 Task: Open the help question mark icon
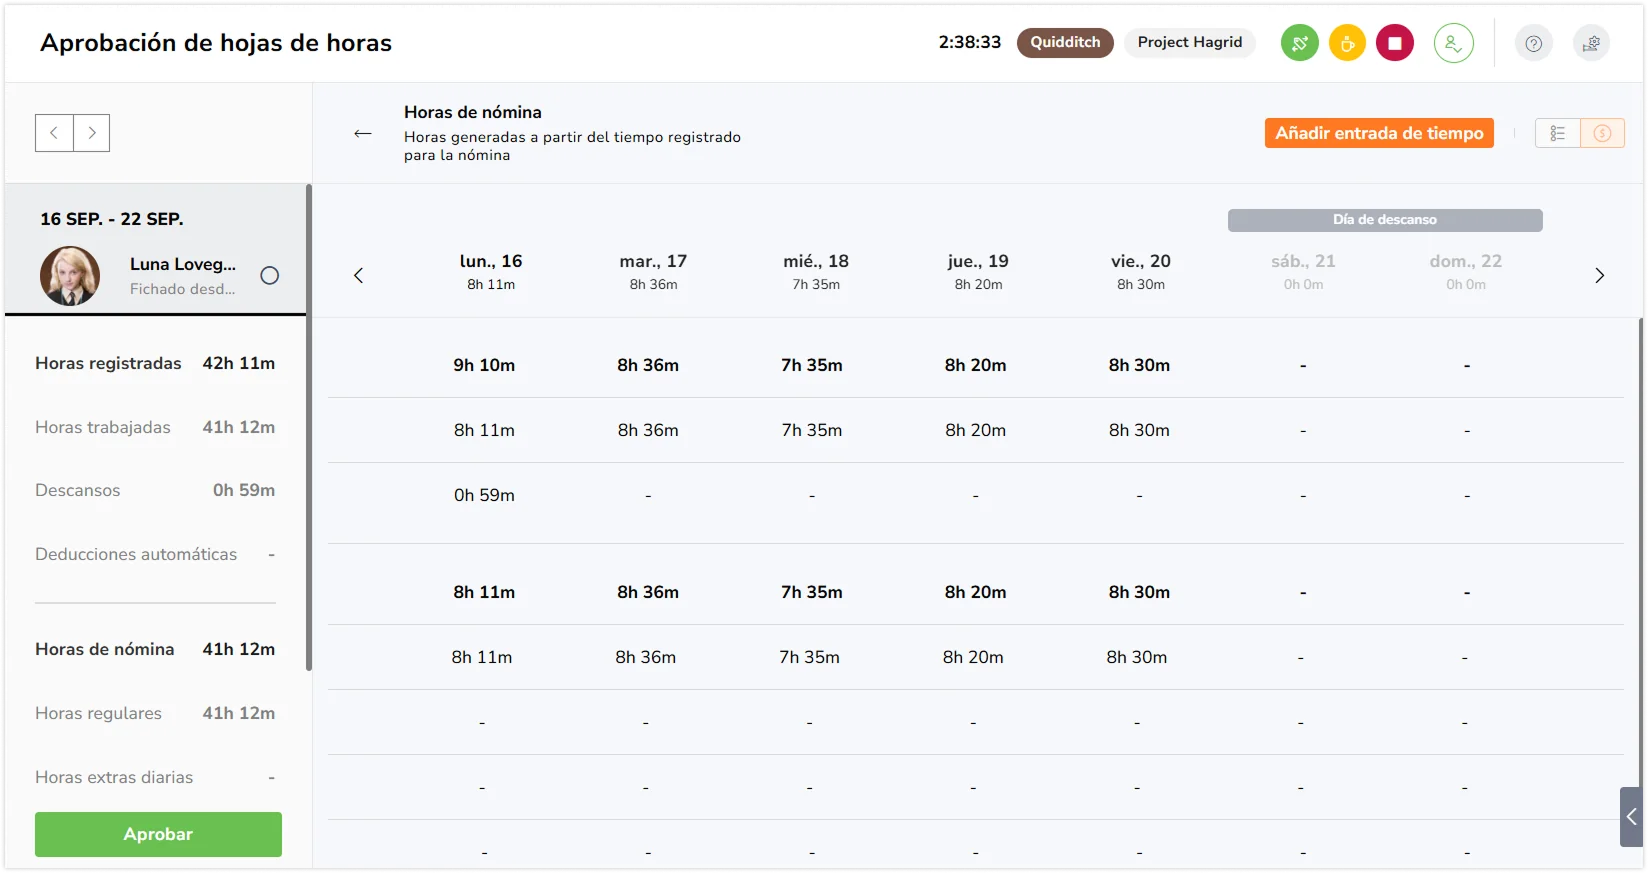[1534, 43]
